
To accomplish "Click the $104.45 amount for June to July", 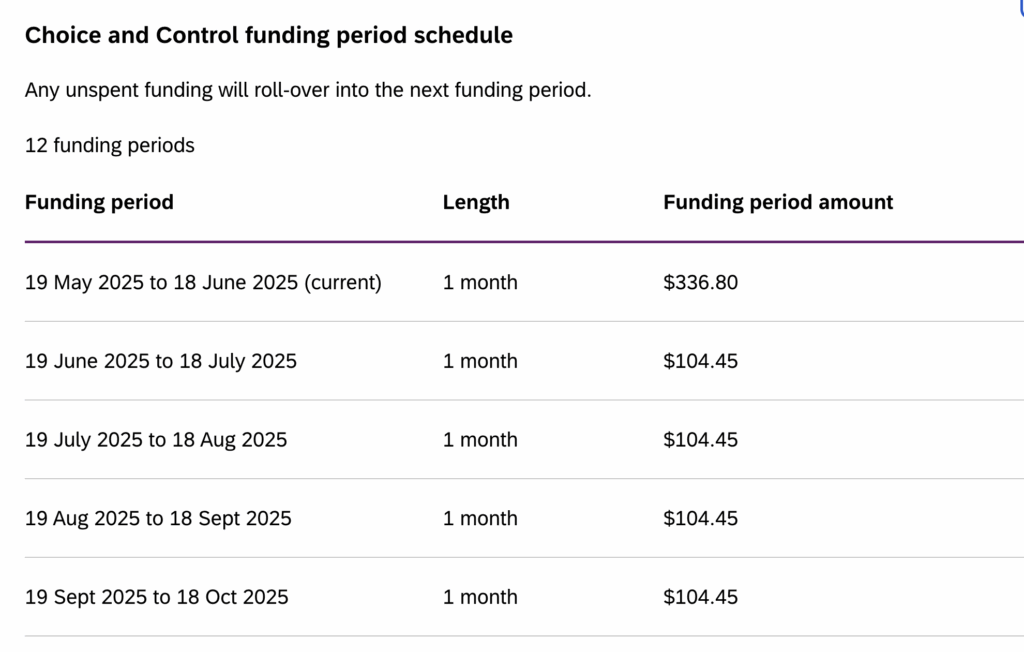I will click(x=700, y=361).
